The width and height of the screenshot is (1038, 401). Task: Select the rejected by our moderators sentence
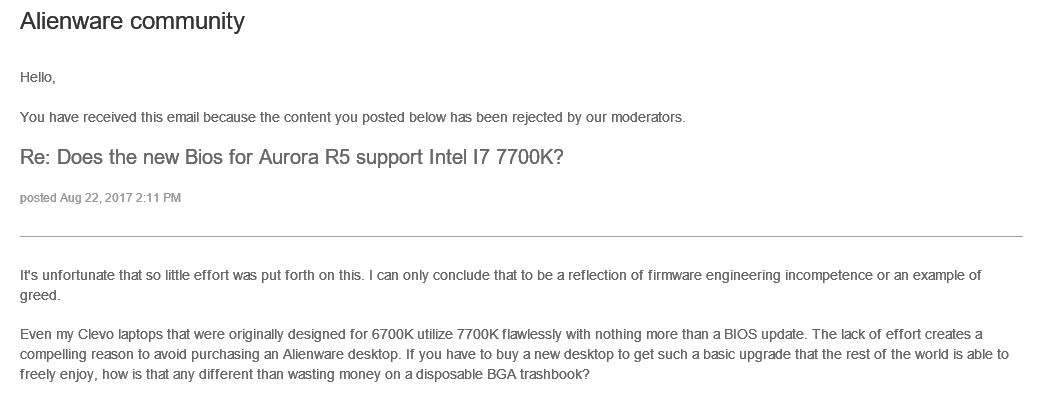pos(352,118)
